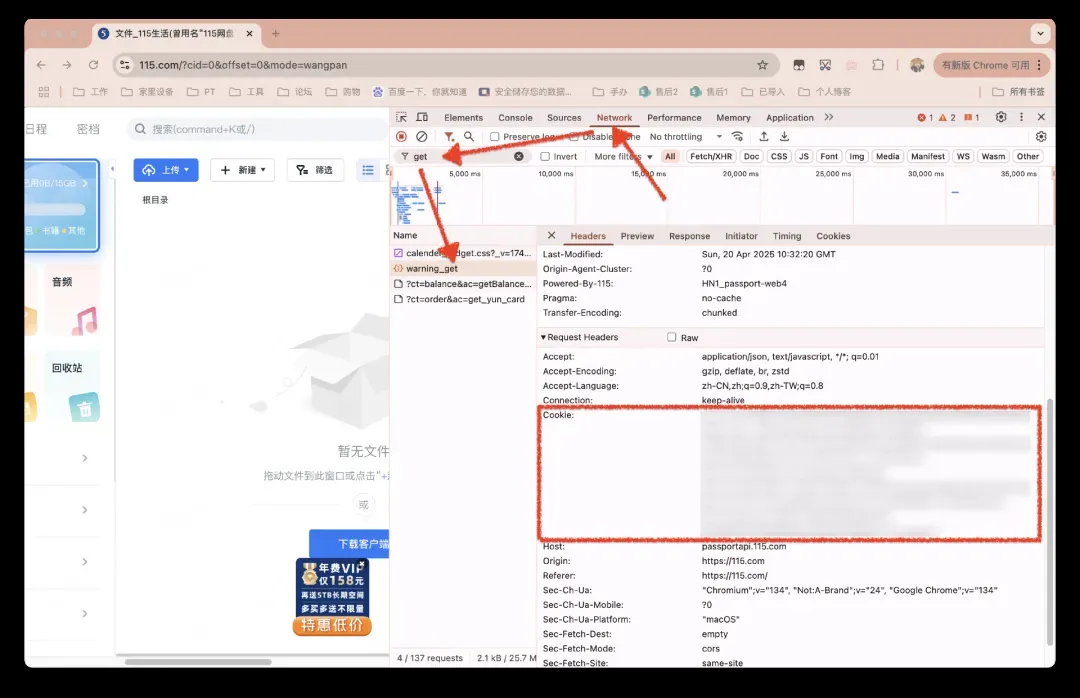Check the Invert filter checkbox
1080x698 pixels.
coord(545,157)
